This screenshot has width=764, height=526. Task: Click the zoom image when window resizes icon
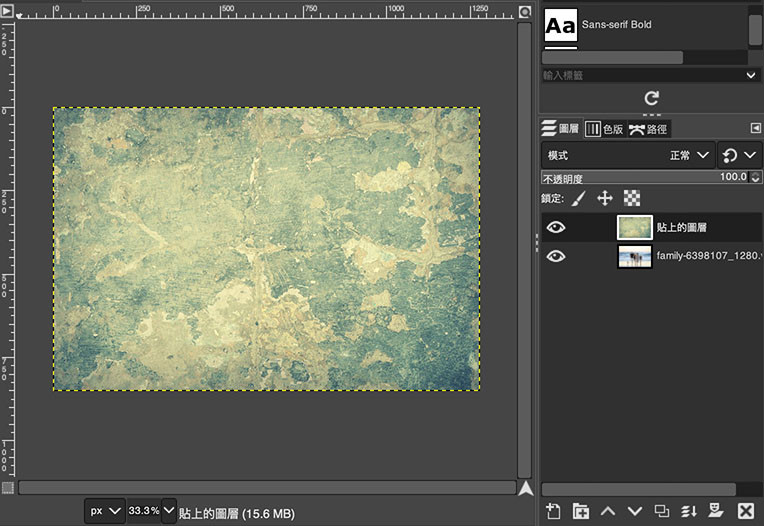[525, 12]
